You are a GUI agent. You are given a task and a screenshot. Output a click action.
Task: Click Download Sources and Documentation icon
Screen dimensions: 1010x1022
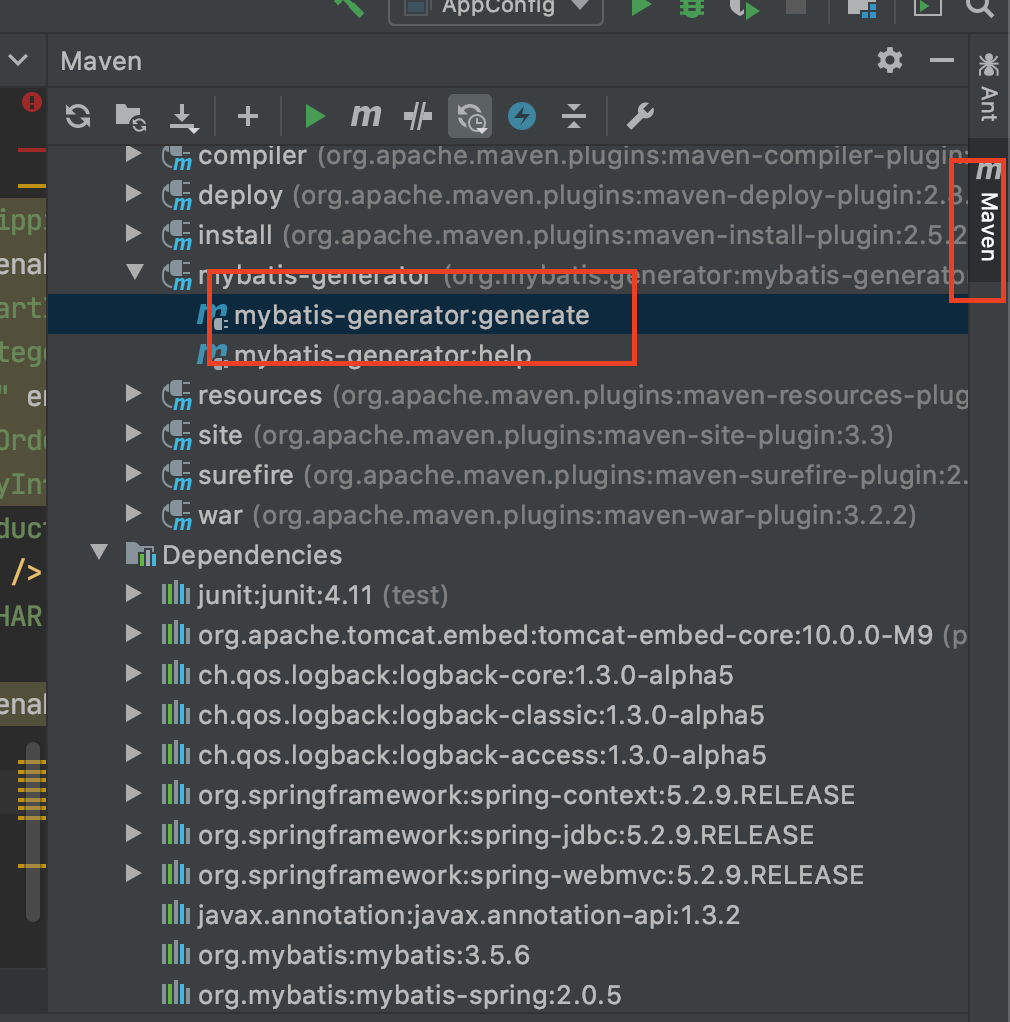tap(184, 118)
